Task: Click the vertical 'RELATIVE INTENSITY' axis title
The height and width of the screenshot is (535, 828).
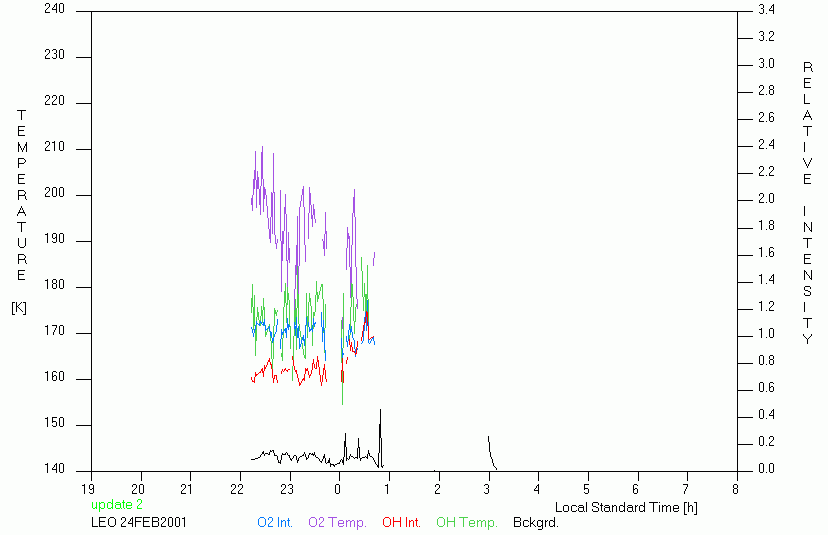Action: pos(807,203)
